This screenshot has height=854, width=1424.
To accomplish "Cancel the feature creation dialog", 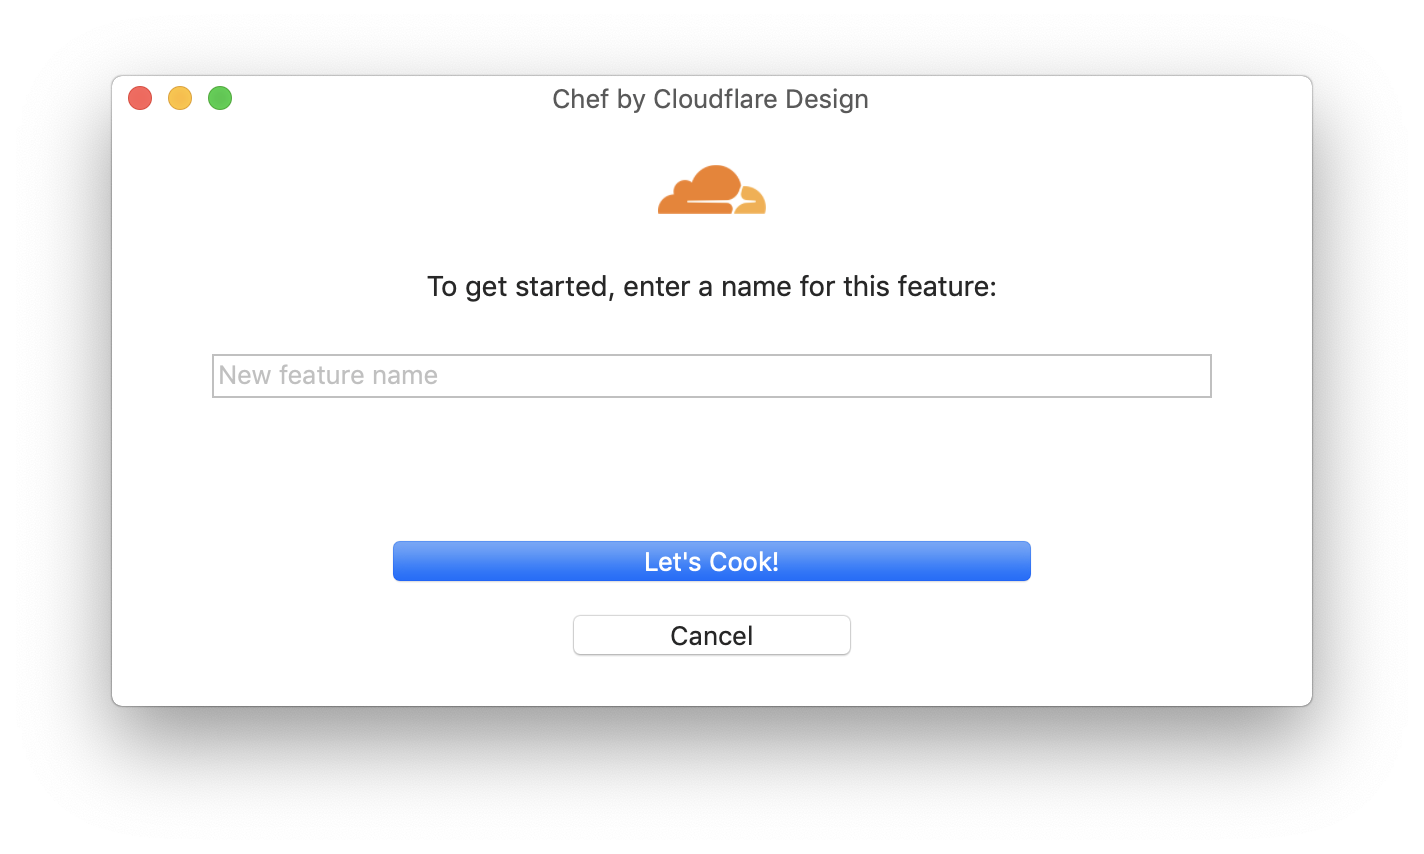I will 711,636.
